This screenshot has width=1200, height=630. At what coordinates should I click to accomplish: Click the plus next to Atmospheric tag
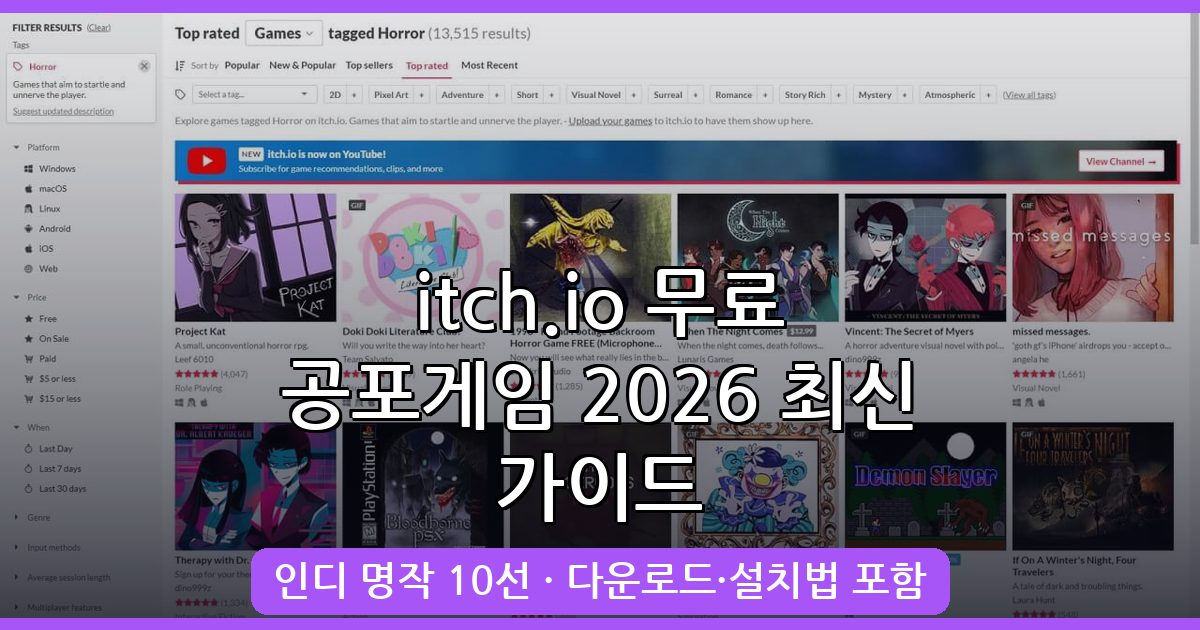pyautogui.click(x=988, y=95)
